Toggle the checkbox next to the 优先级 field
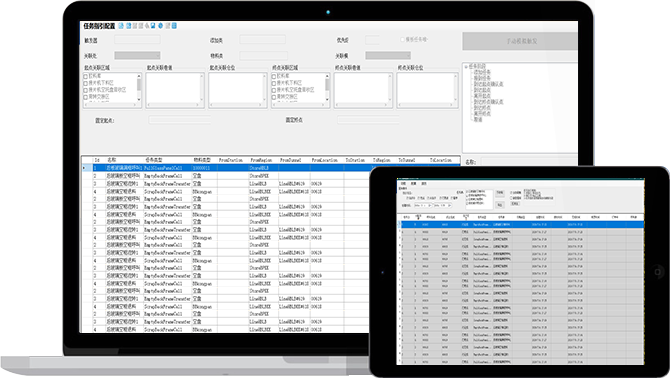The width and height of the screenshot is (670, 378). click(x=402, y=40)
